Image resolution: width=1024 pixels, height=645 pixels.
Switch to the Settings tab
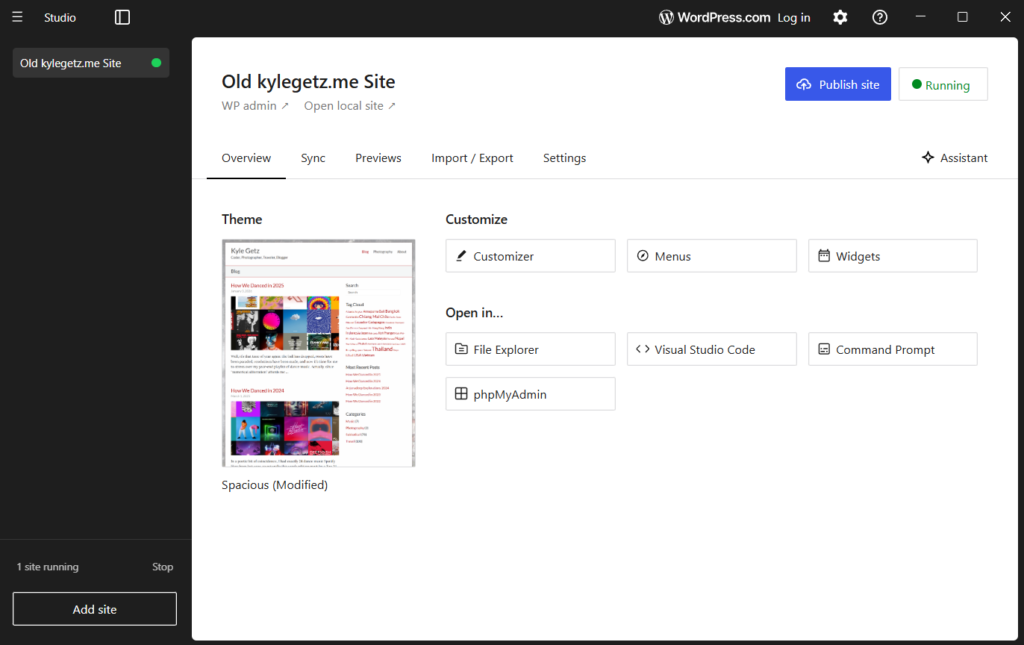[x=564, y=158]
